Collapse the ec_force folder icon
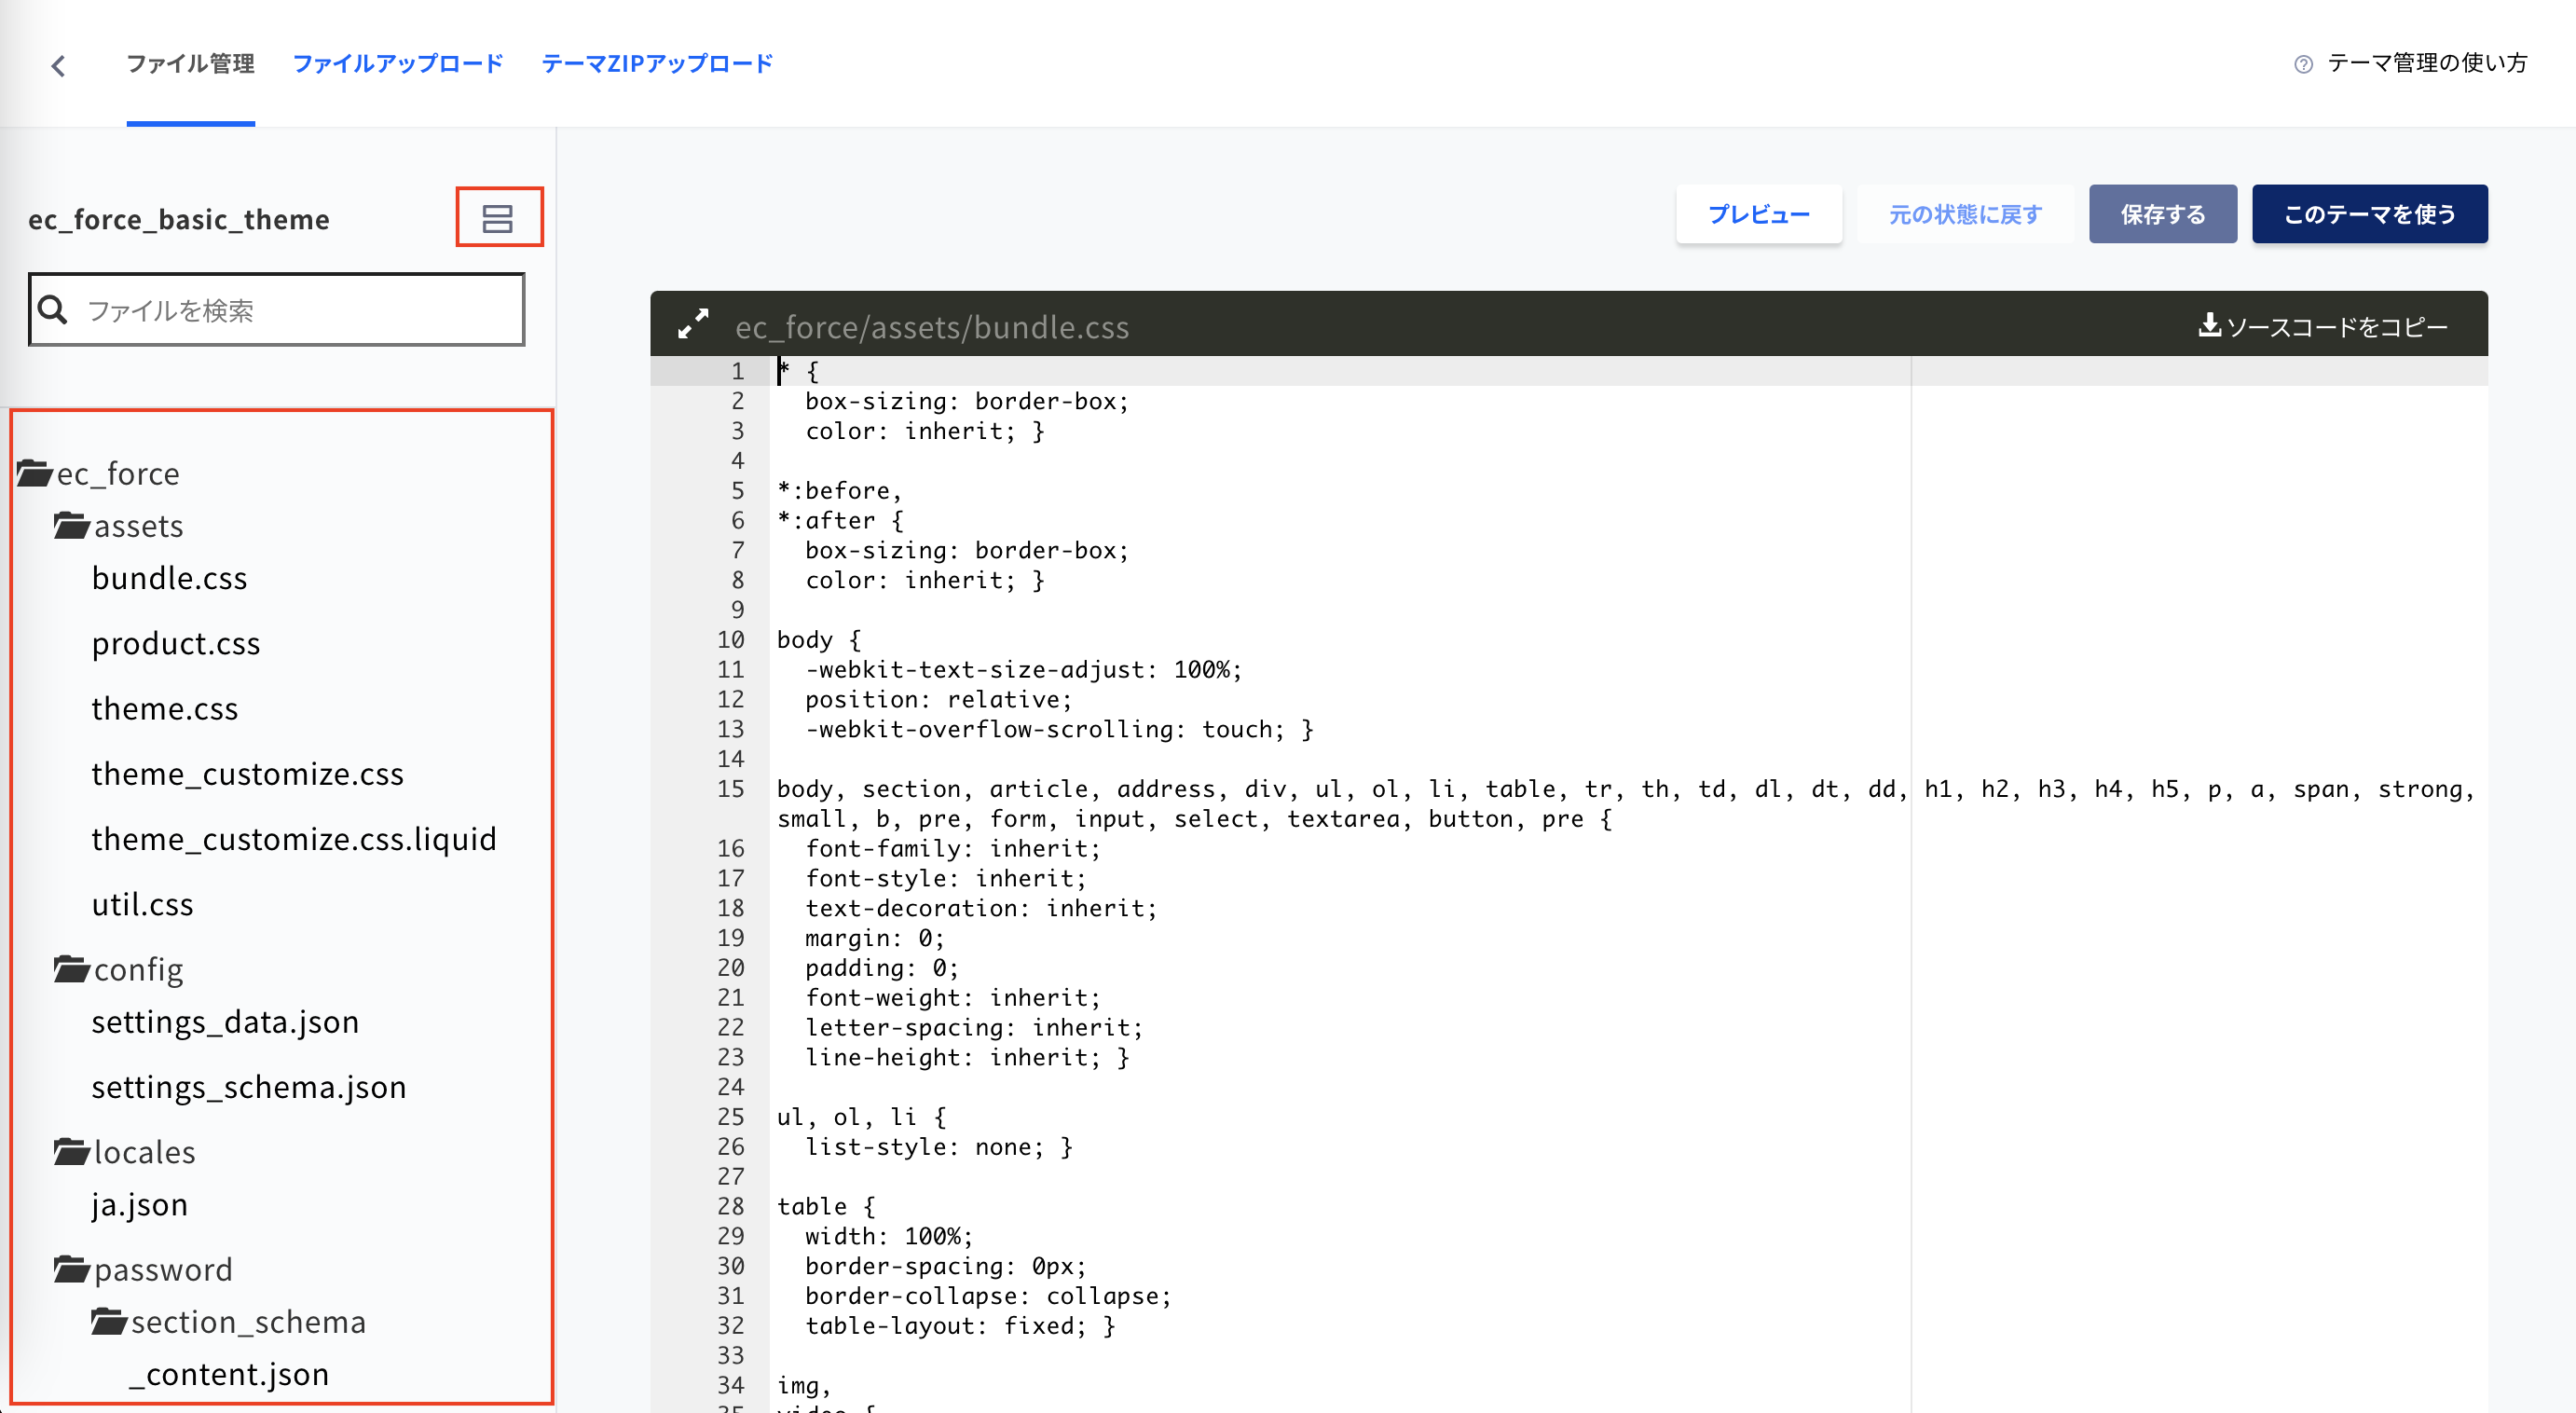2576x1413 pixels. [35, 473]
